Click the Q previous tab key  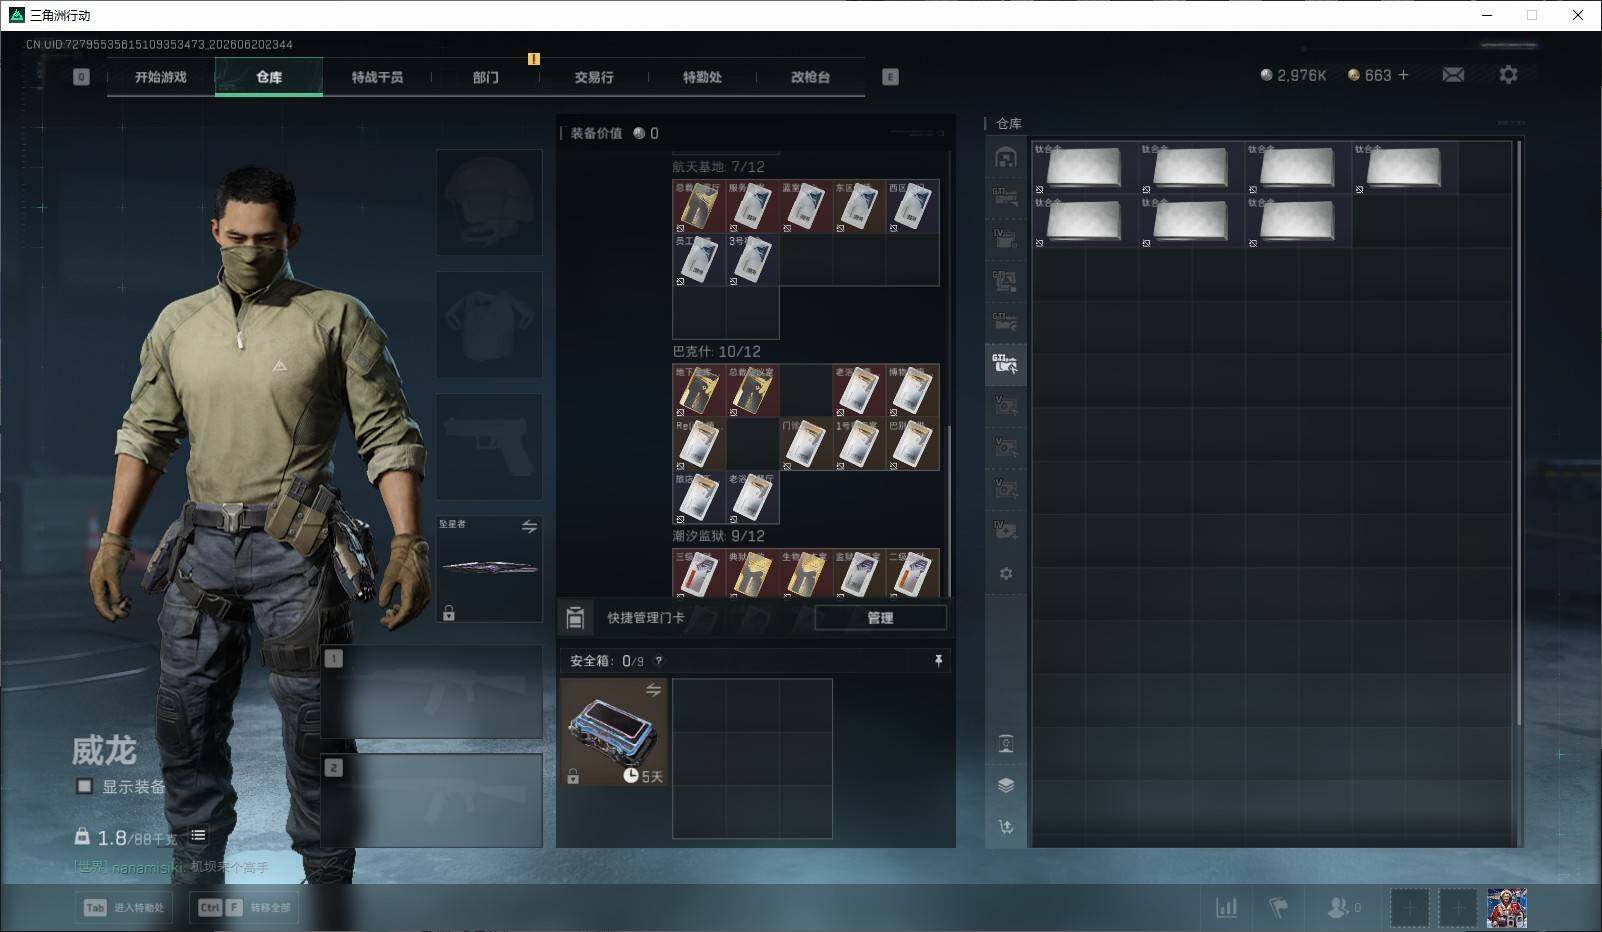click(x=81, y=77)
